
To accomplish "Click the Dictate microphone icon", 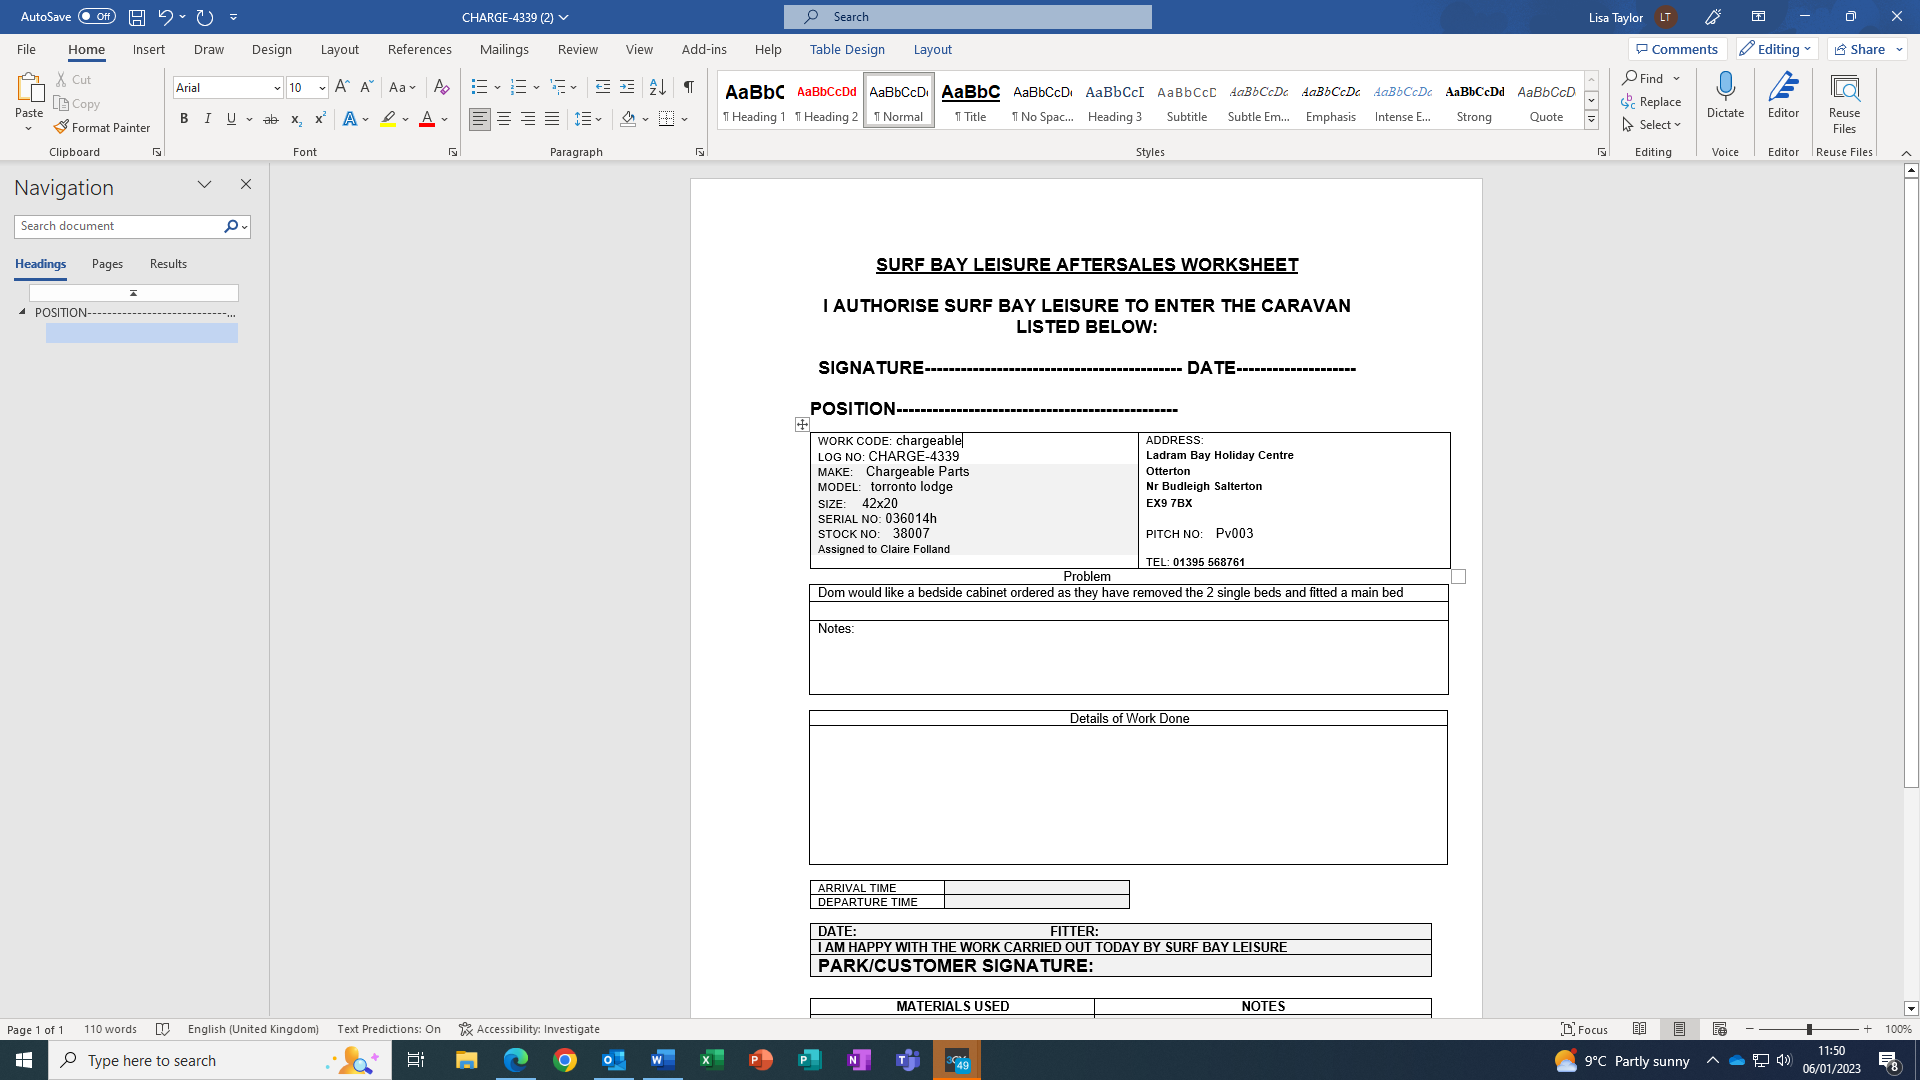I will pyautogui.click(x=1725, y=88).
